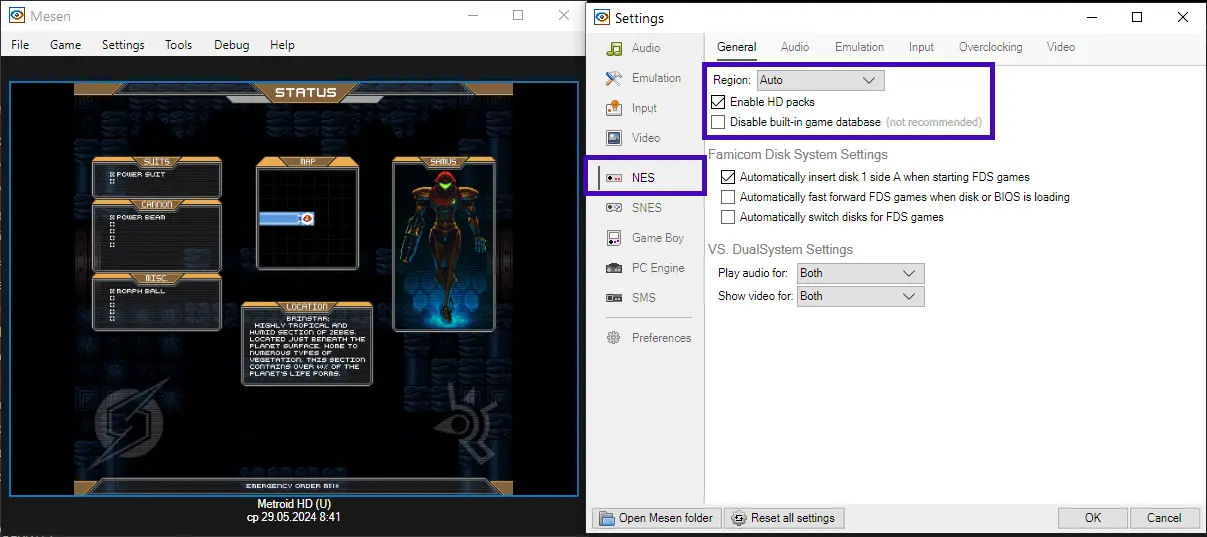Open the Region Auto dropdown
Screen dimensions: 1207x537
click(820, 80)
